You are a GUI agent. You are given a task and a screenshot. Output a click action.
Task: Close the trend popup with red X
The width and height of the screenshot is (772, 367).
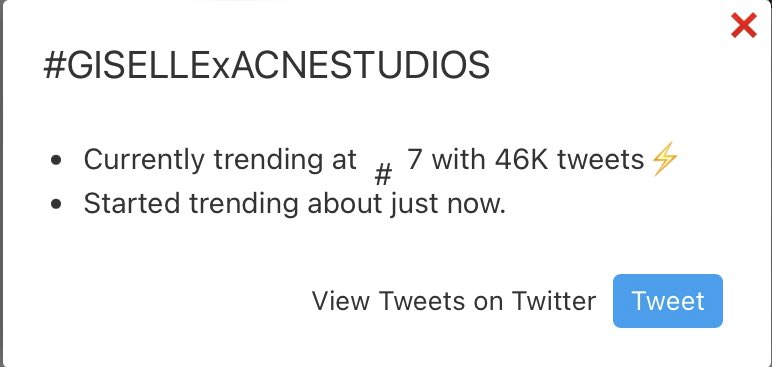(743, 26)
